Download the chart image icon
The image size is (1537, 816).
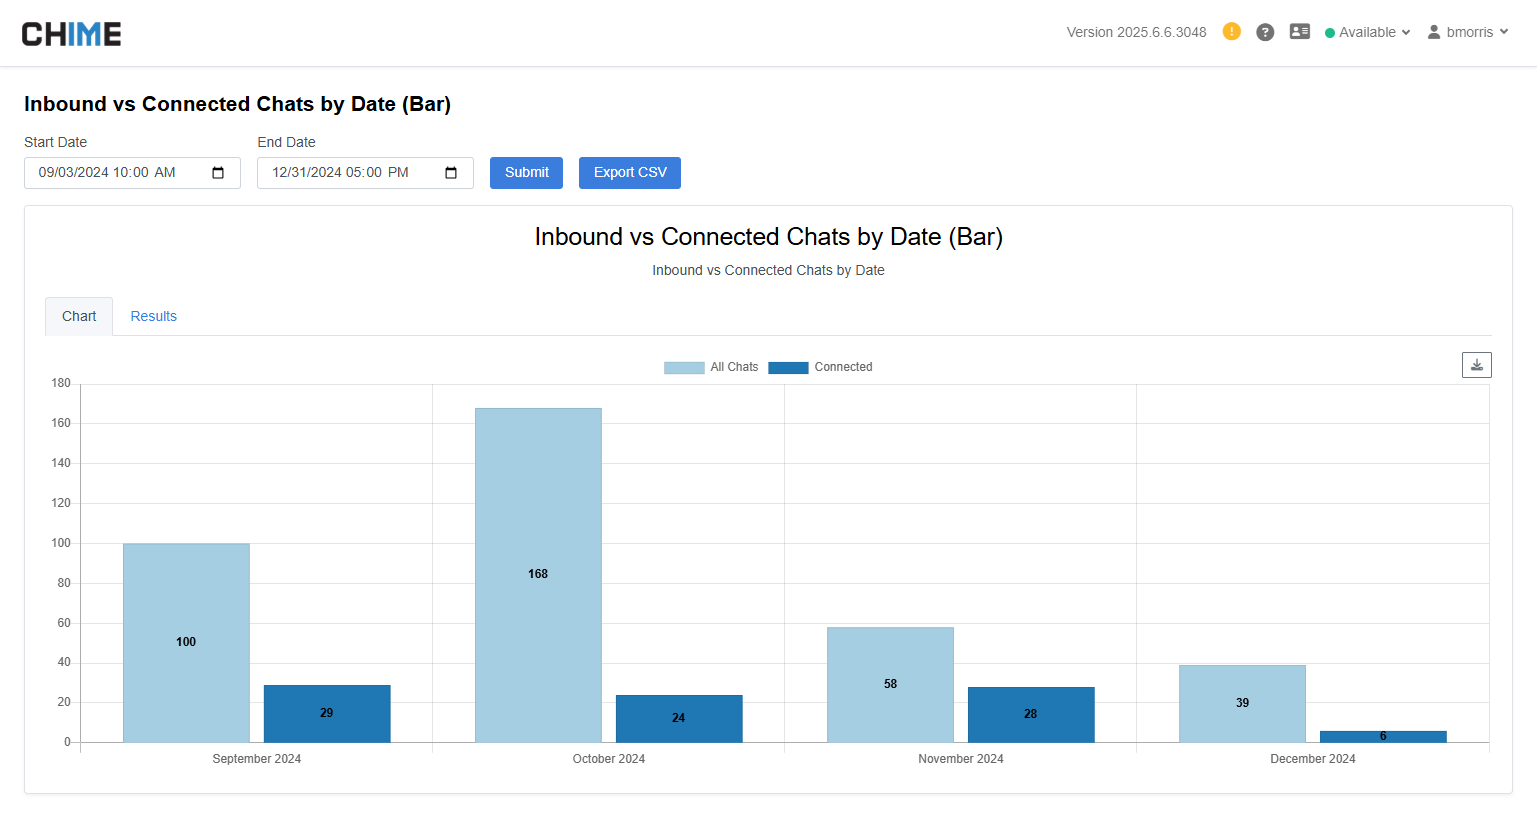pyautogui.click(x=1477, y=365)
